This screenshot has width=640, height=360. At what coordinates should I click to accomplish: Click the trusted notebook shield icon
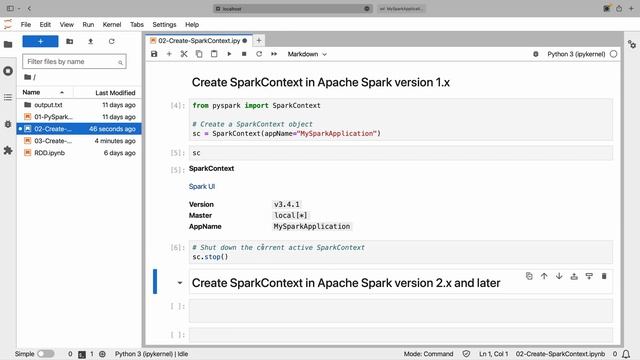[466, 354]
